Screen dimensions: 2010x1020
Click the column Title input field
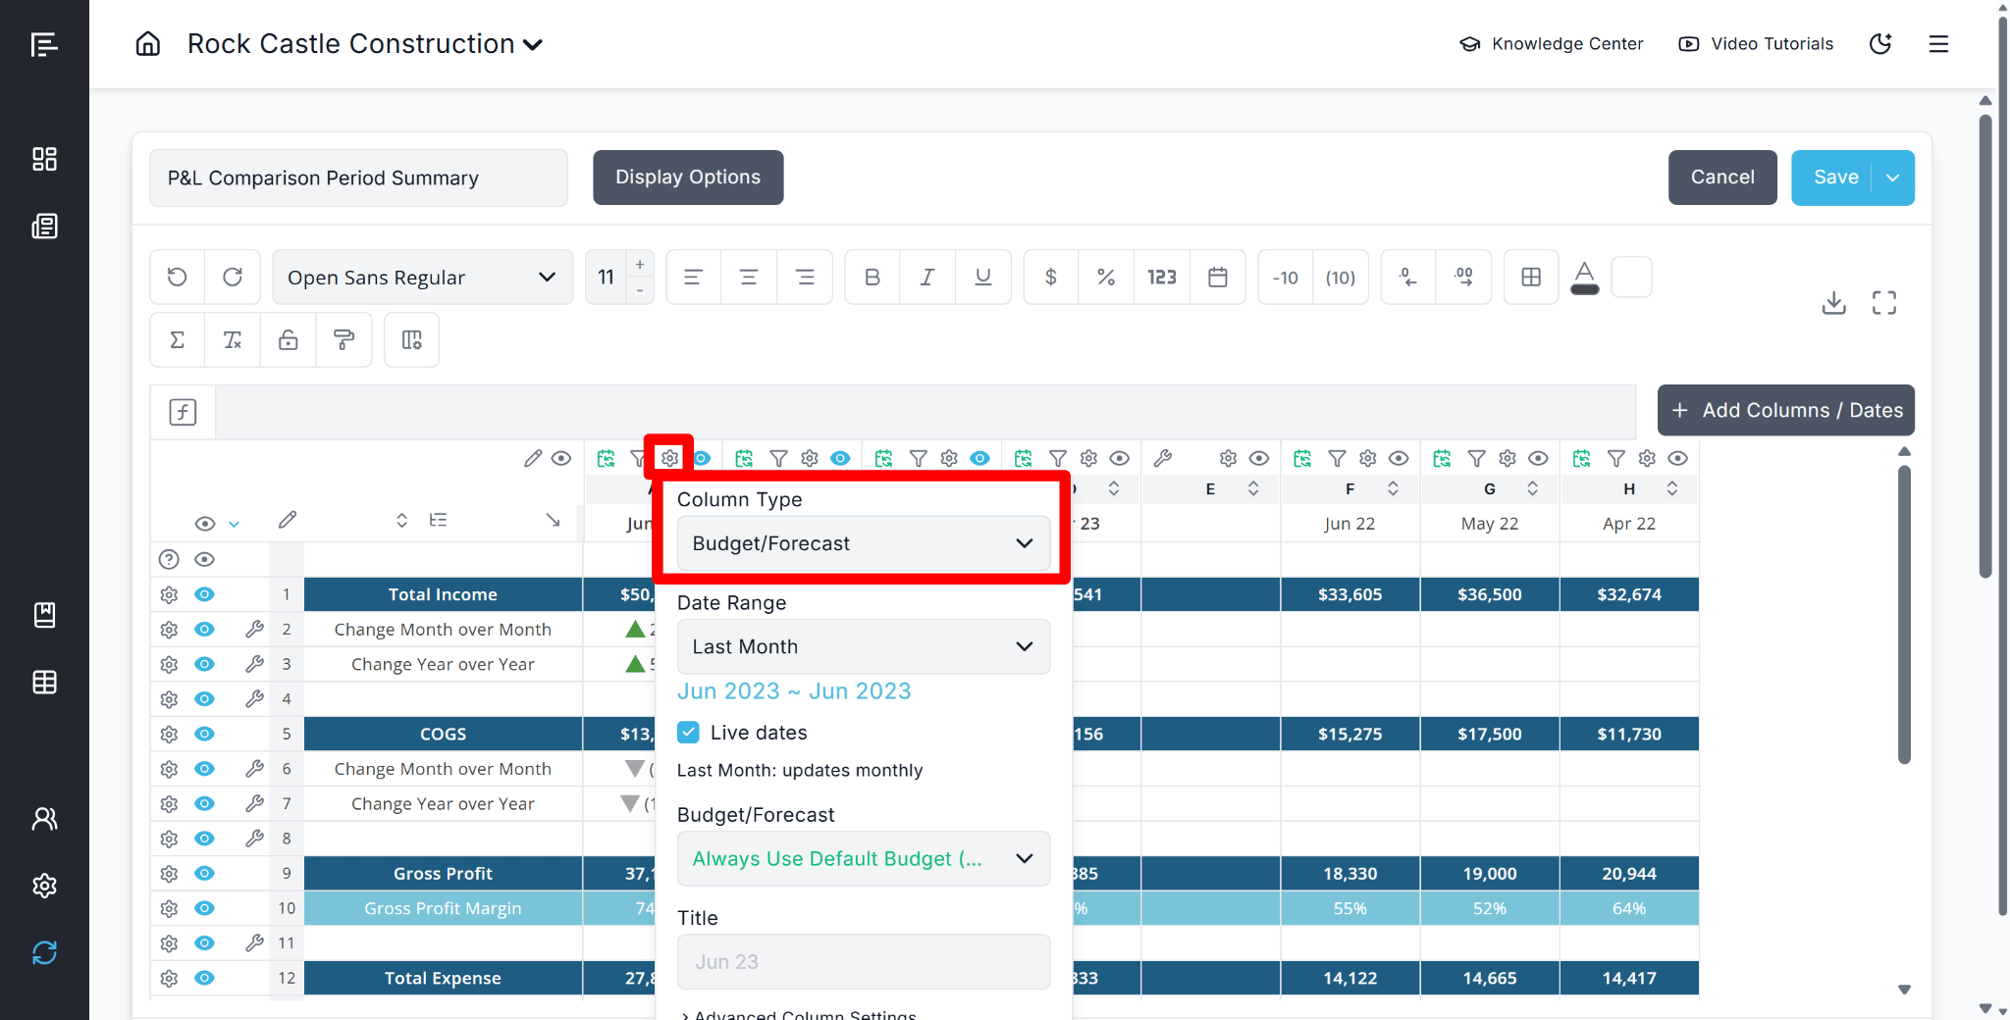click(863, 961)
